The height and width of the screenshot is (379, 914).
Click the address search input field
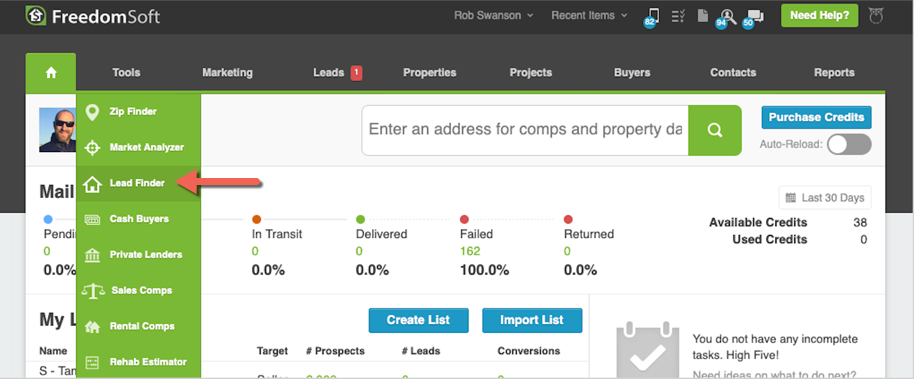tap(525, 131)
